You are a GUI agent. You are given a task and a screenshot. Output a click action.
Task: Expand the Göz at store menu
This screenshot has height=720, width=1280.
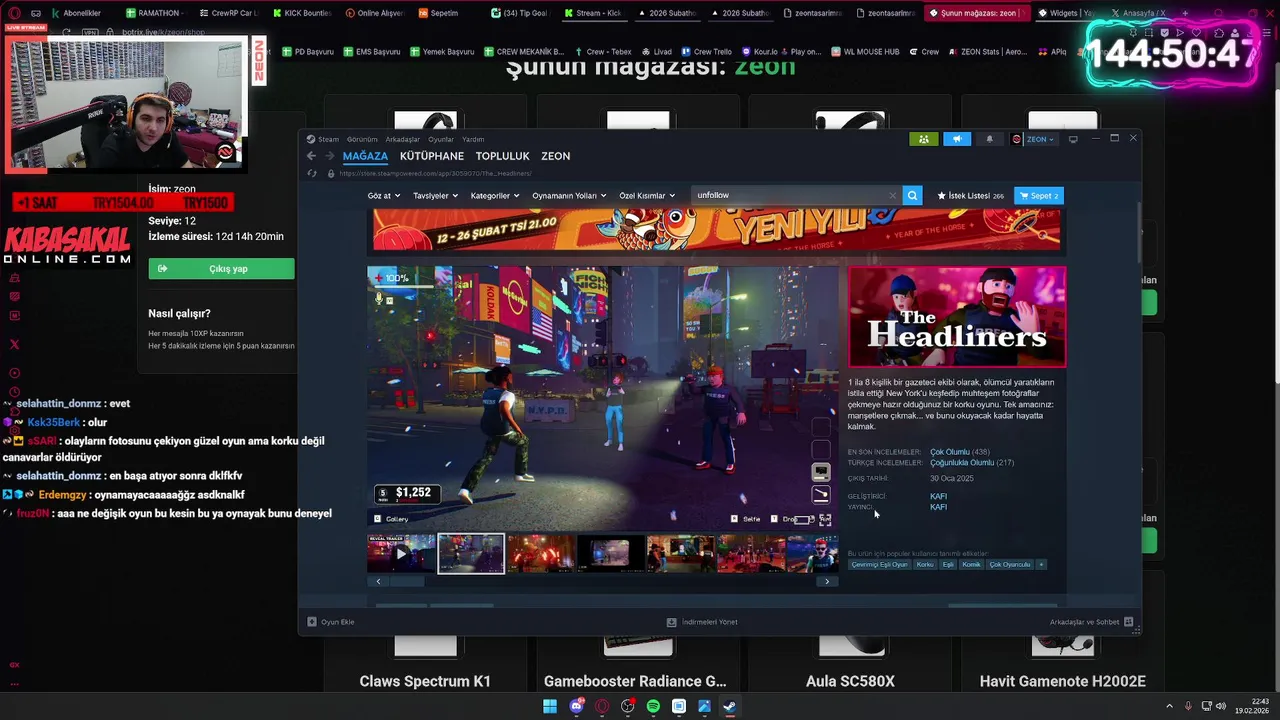(383, 196)
